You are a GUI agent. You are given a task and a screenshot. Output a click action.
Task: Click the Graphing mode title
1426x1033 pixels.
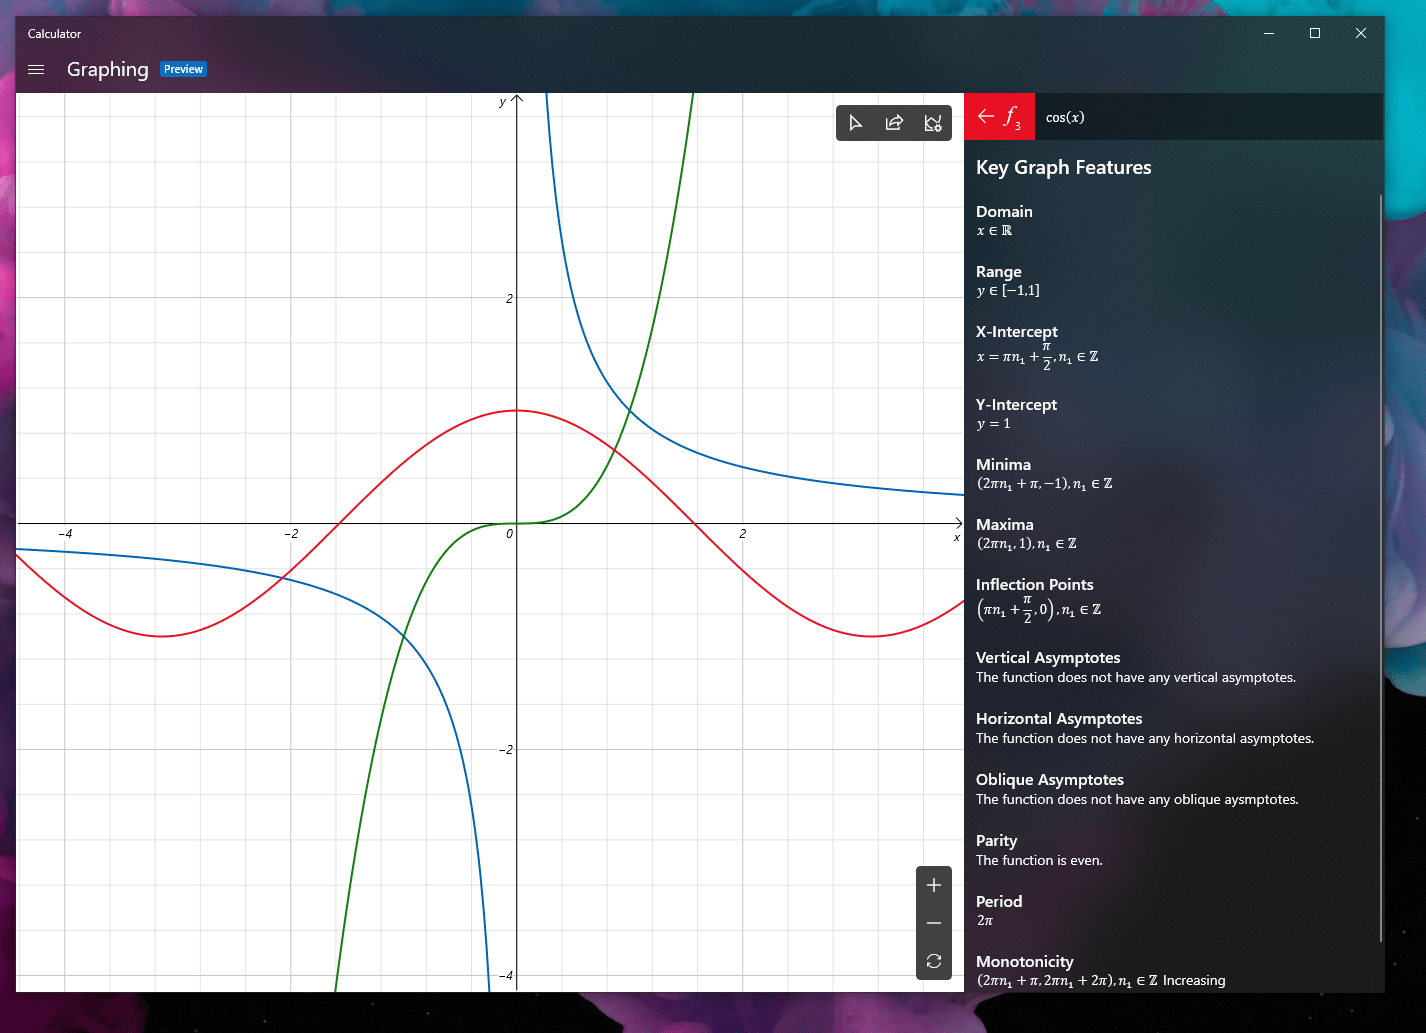(107, 70)
